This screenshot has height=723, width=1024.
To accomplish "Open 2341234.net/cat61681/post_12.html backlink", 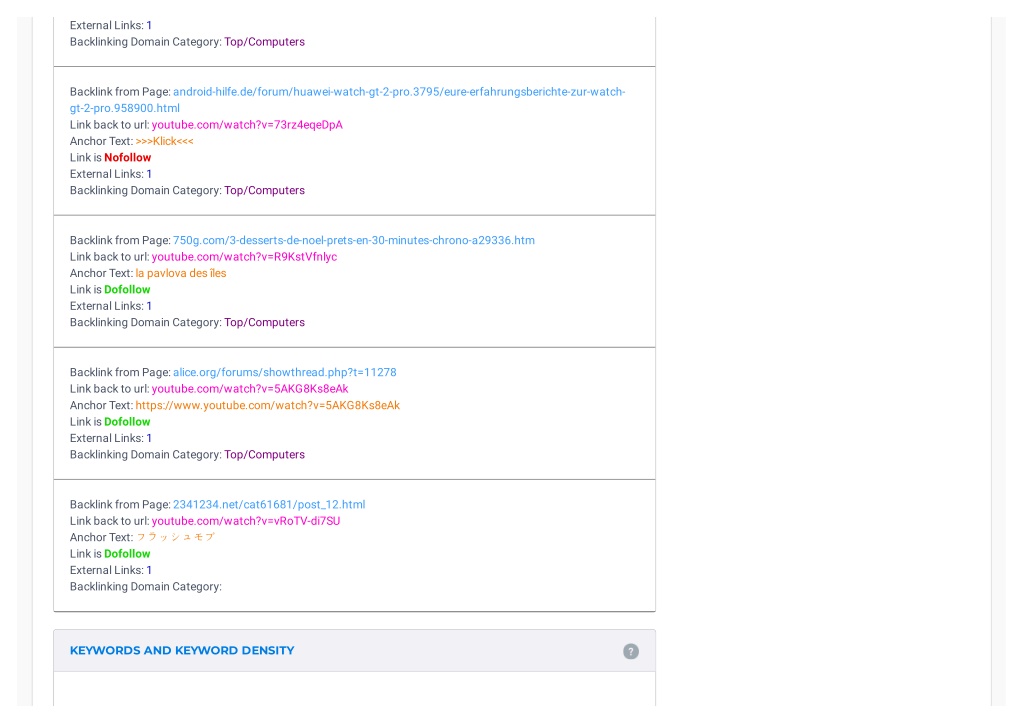I will (x=268, y=504).
